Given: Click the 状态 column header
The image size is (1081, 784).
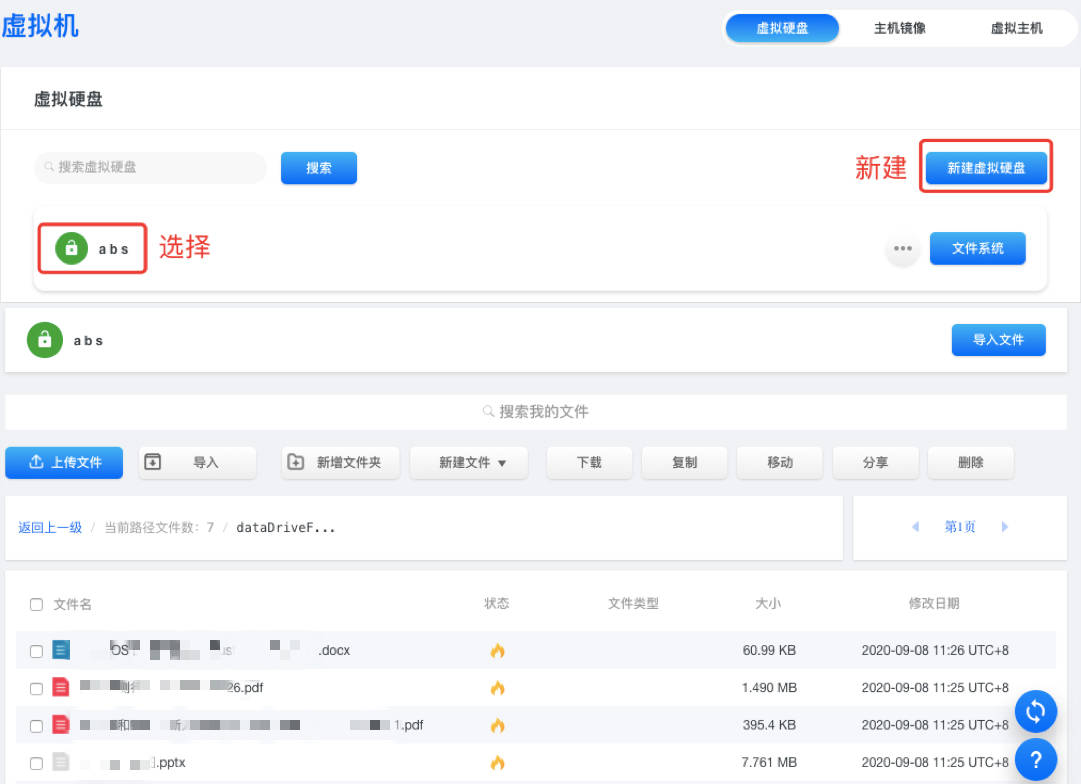Looking at the screenshot, I should [x=496, y=604].
